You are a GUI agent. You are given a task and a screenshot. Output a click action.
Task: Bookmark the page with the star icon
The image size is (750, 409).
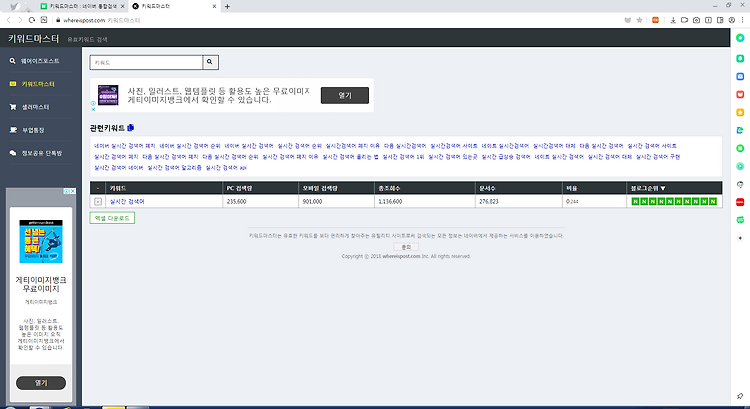tap(640, 20)
